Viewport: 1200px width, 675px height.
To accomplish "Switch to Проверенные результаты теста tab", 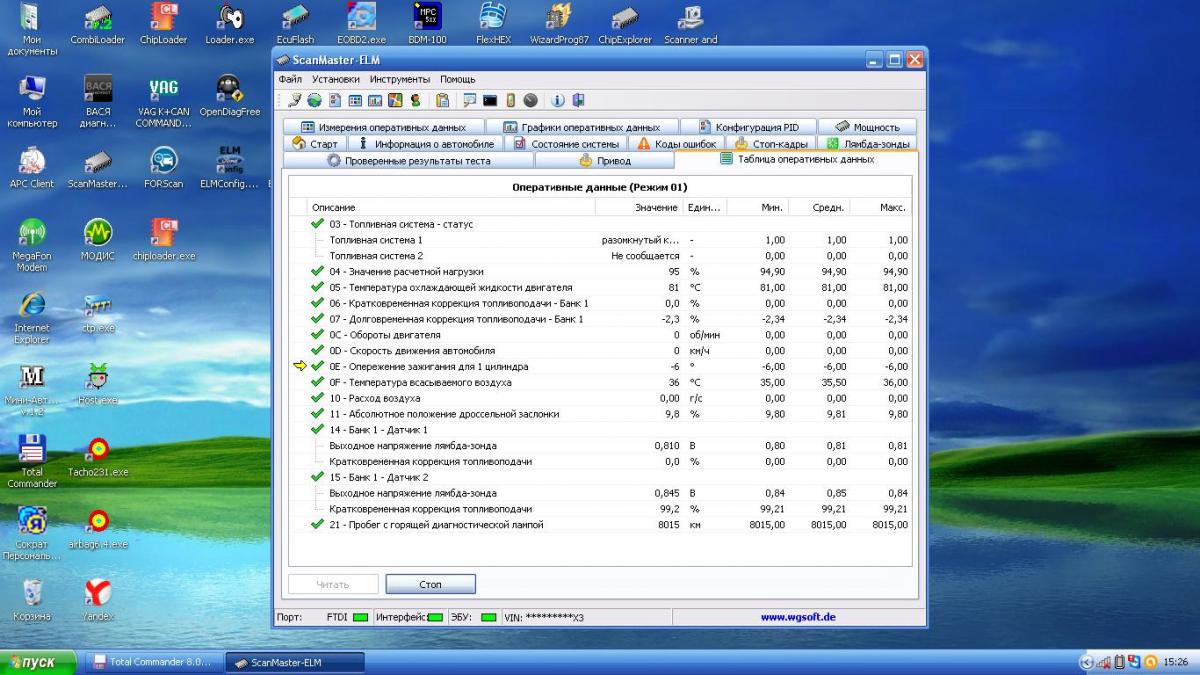I will pyautogui.click(x=409, y=160).
